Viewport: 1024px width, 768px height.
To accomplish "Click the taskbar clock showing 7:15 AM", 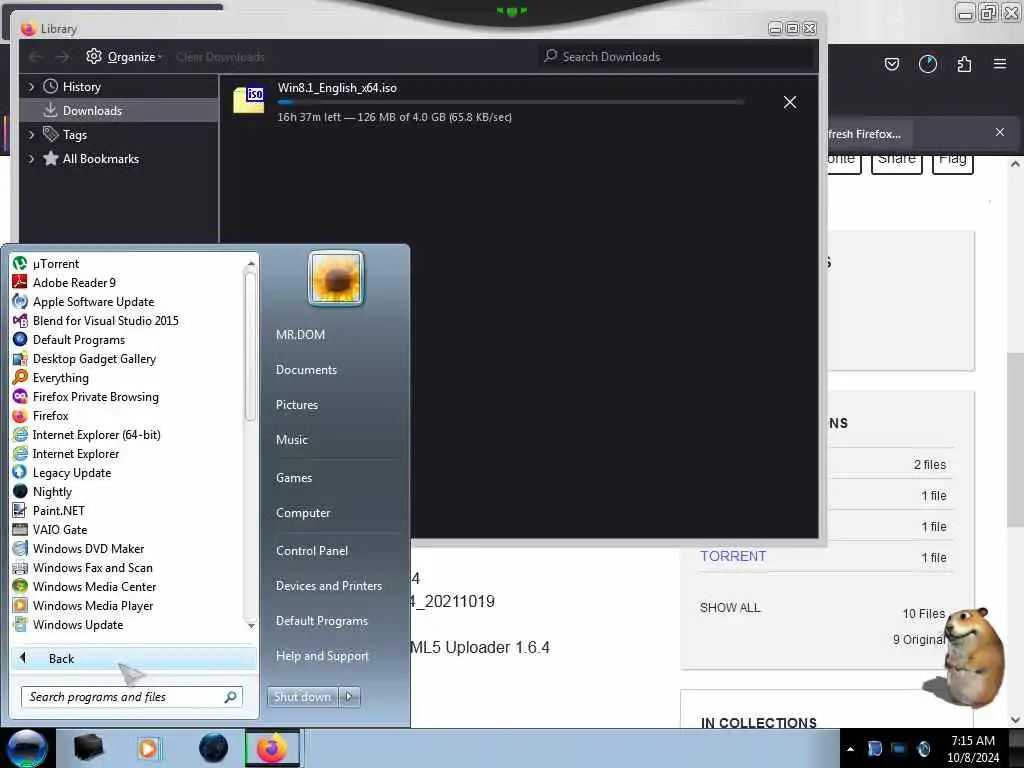I will click(973, 748).
